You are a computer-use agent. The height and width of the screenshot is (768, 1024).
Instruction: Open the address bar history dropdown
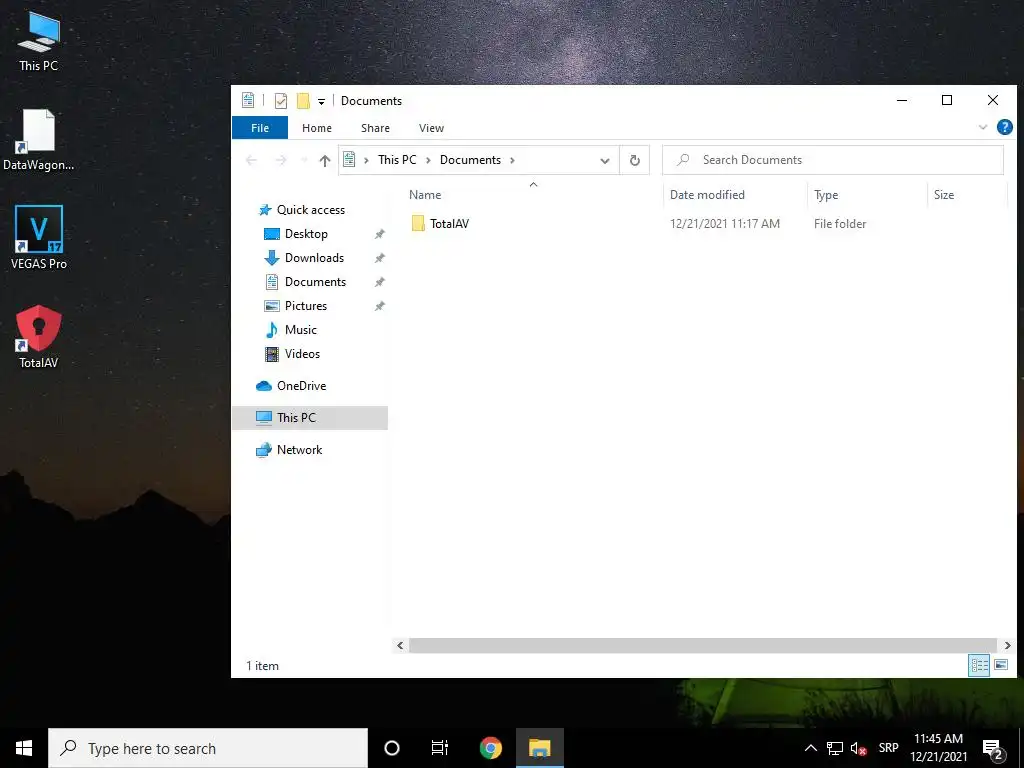point(605,160)
